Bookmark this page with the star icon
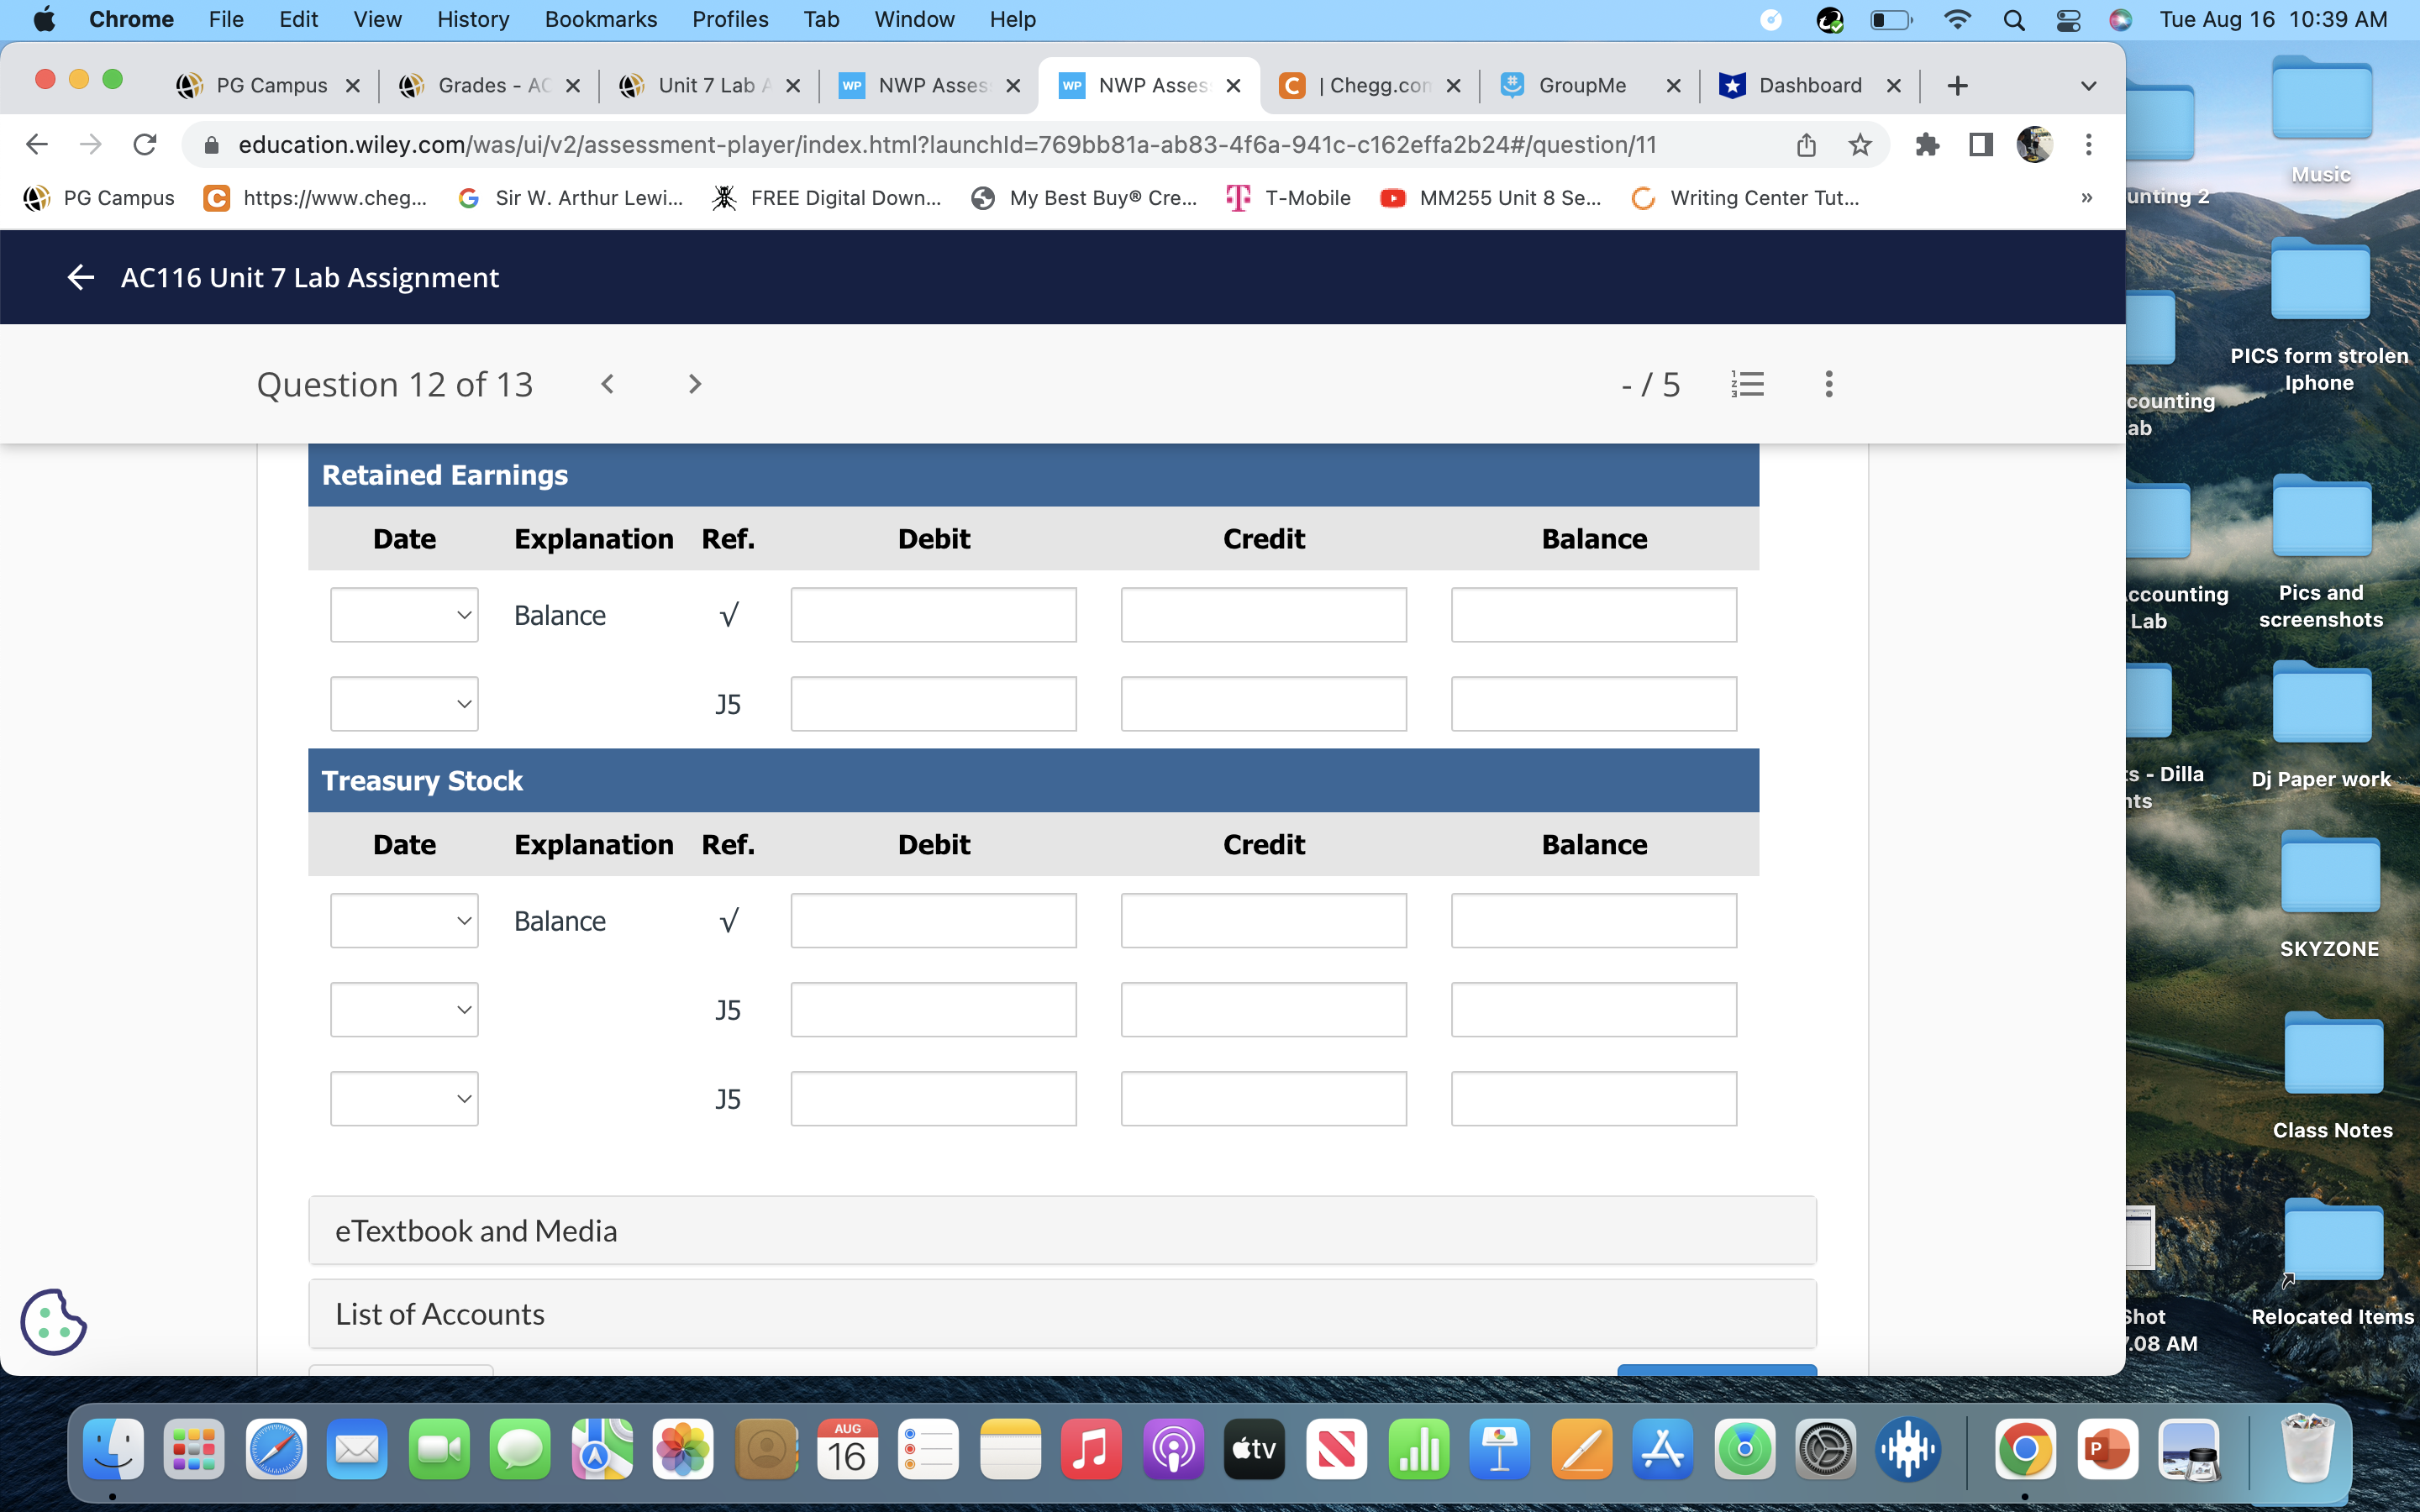The image size is (2420, 1512). 1859,145
